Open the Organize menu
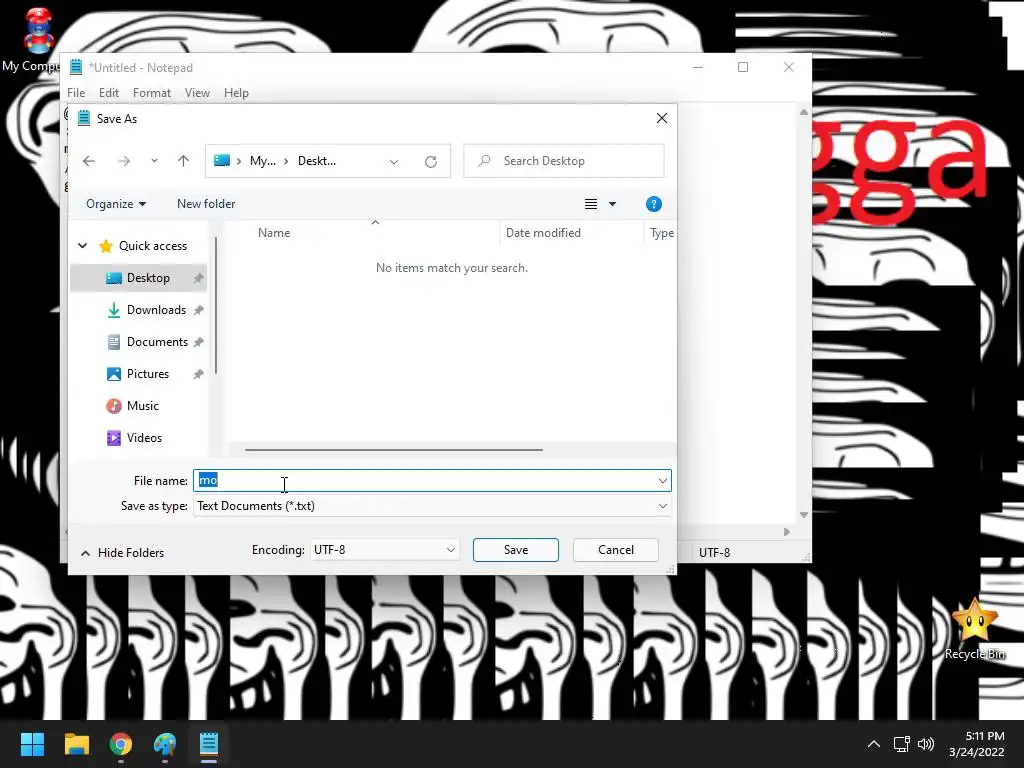Screen dimensions: 1024x768 pyautogui.click(x=116, y=204)
